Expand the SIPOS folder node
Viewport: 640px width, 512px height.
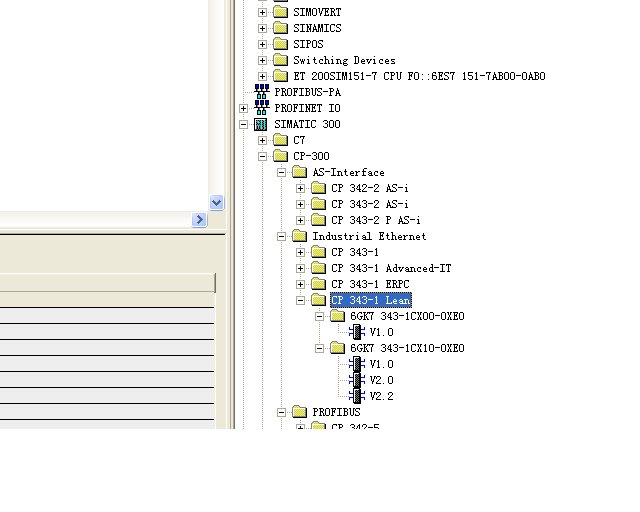tap(262, 44)
